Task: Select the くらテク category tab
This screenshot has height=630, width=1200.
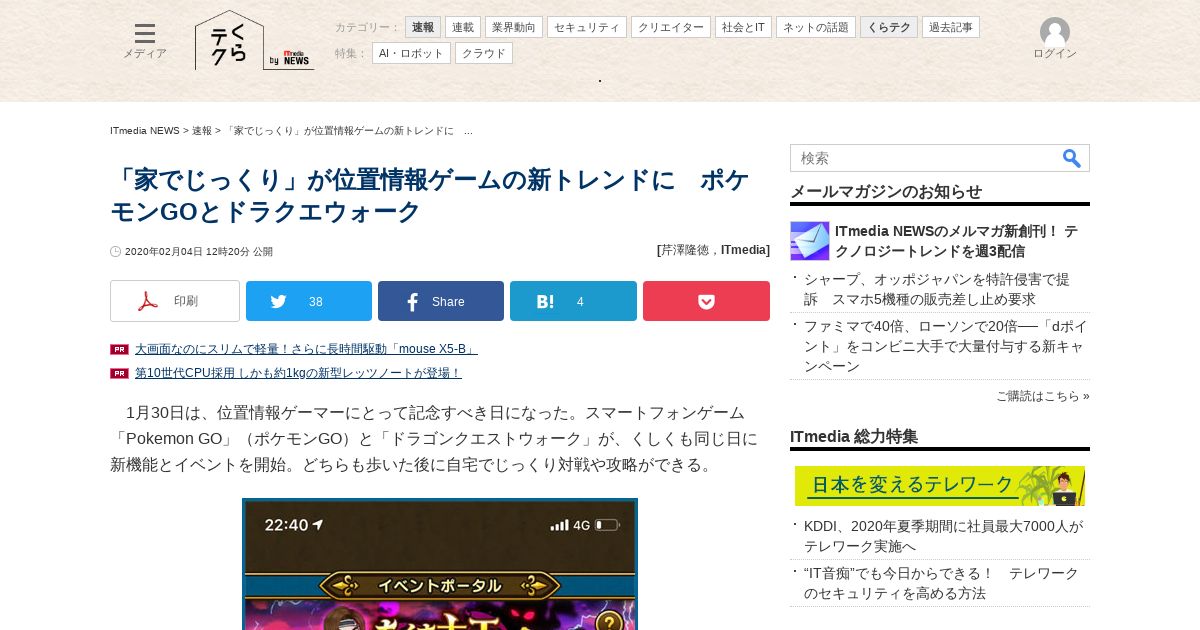Action: pyautogui.click(x=889, y=27)
